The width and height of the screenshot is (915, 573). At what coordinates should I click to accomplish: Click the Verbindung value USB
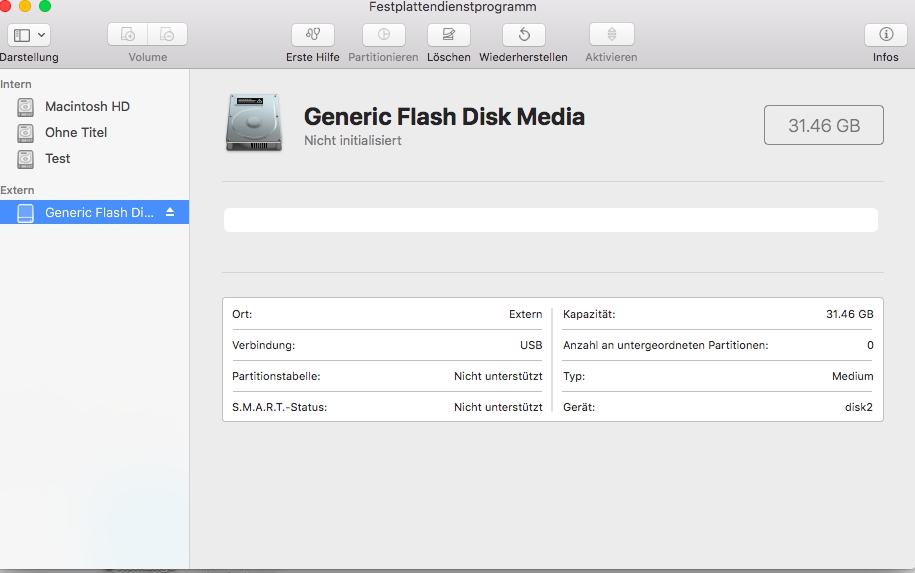pyautogui.click(x=531, y=345)
